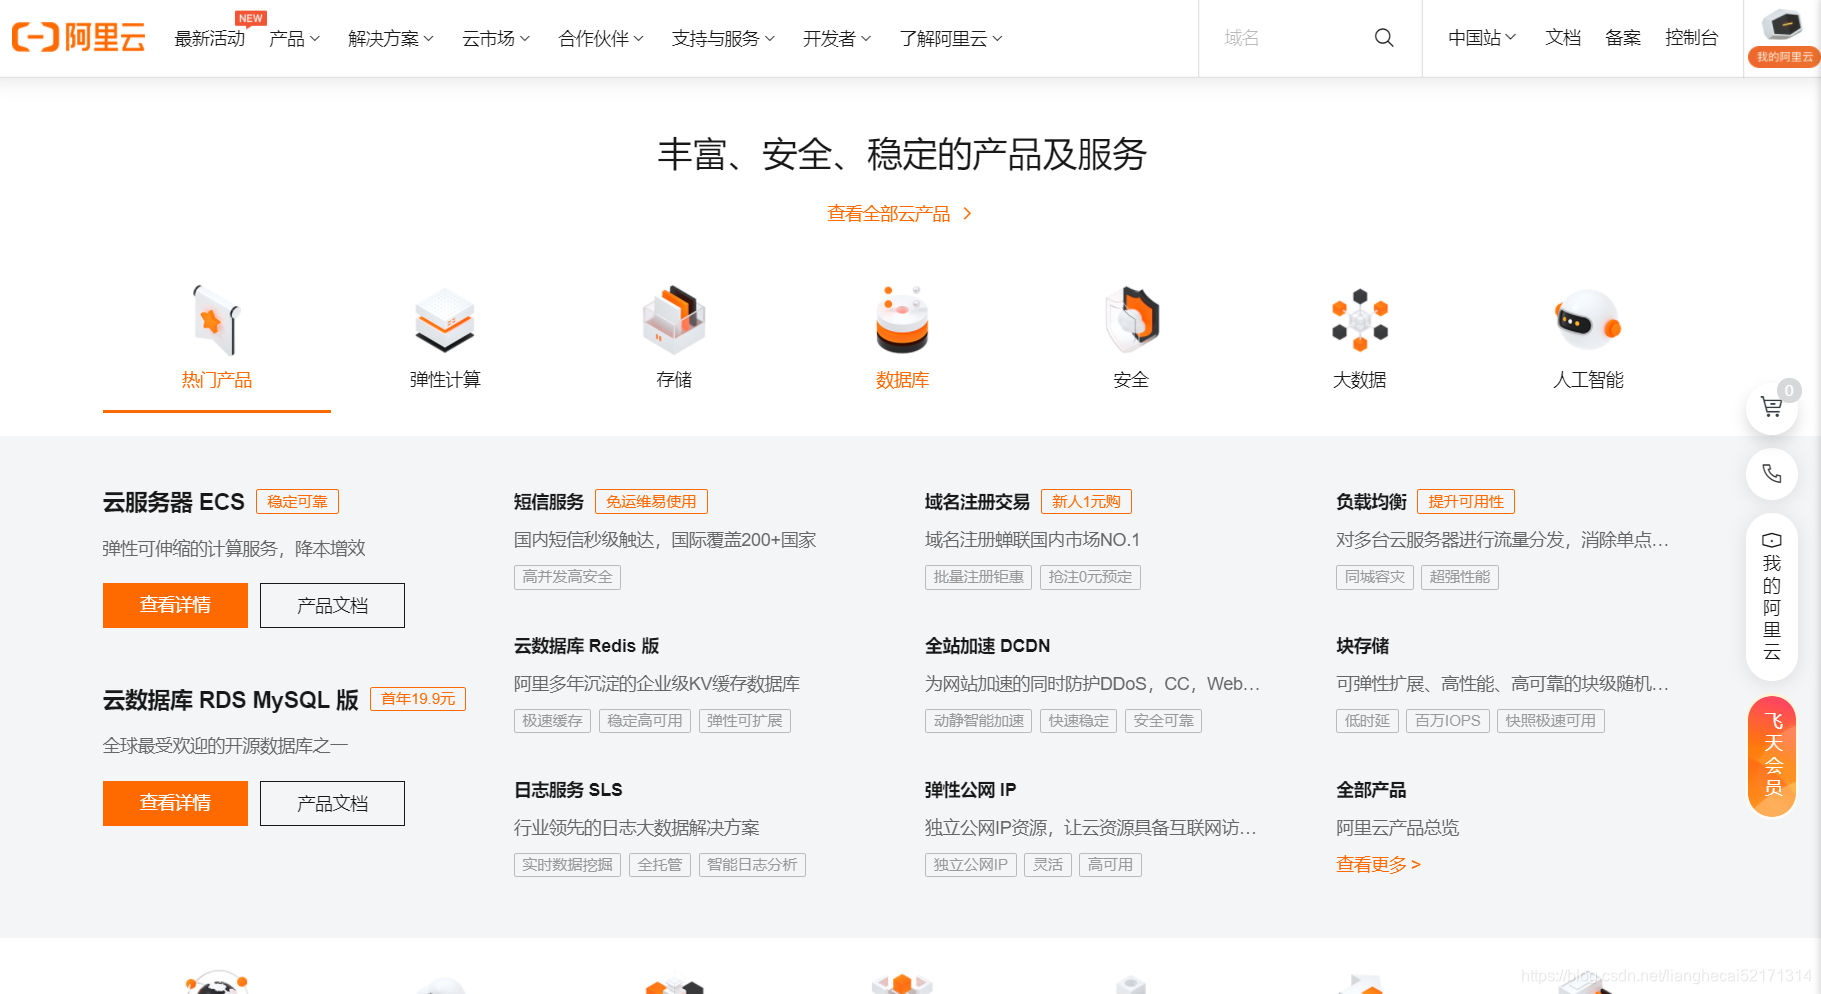Screen dimensions: 1821x994
Task: Click 查看详情 button for 云服务器 ECS
Action: [x=175, y=605]
